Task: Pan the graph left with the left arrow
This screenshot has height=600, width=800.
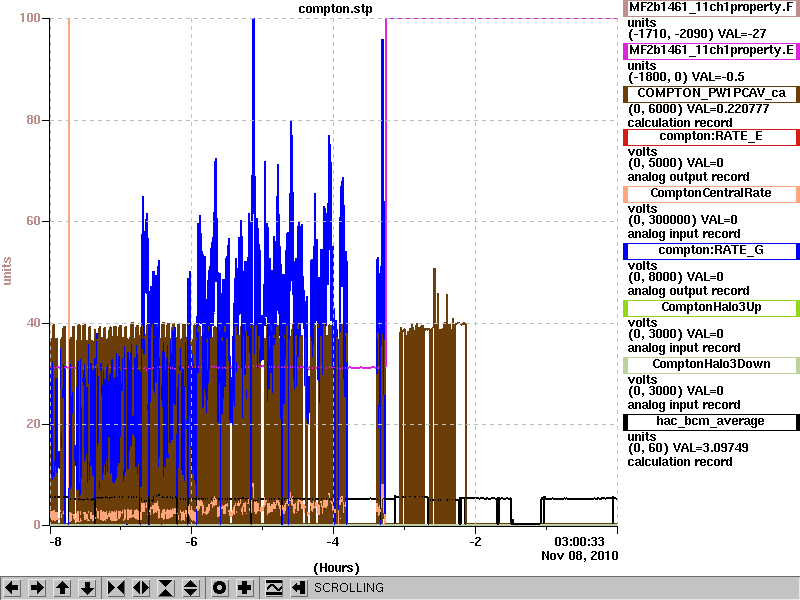Action: point(12,588)
